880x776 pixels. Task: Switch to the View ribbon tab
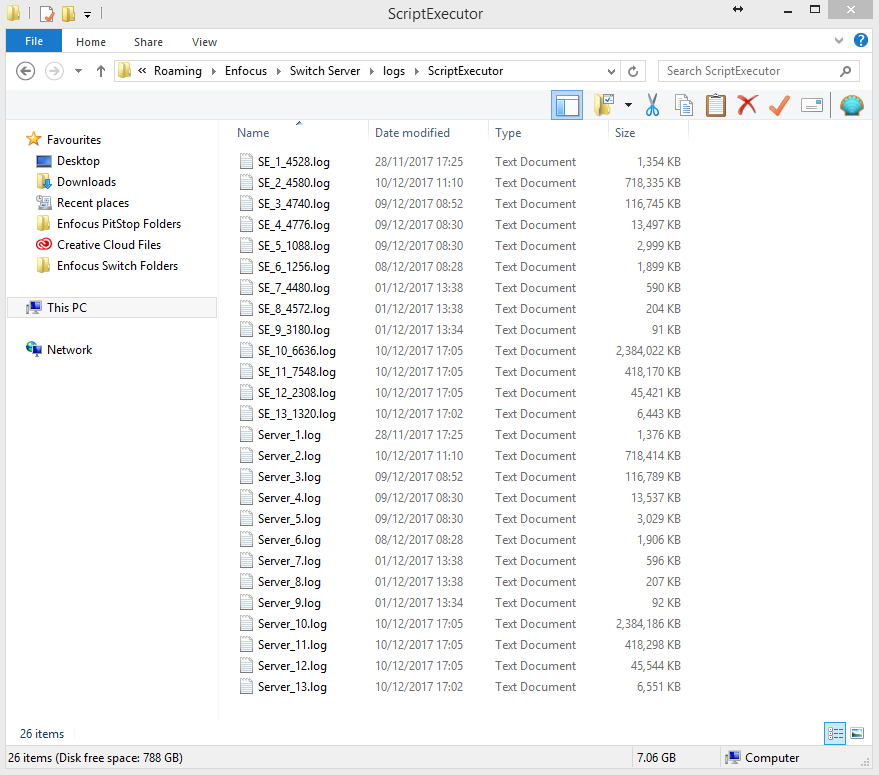(204, 42)
